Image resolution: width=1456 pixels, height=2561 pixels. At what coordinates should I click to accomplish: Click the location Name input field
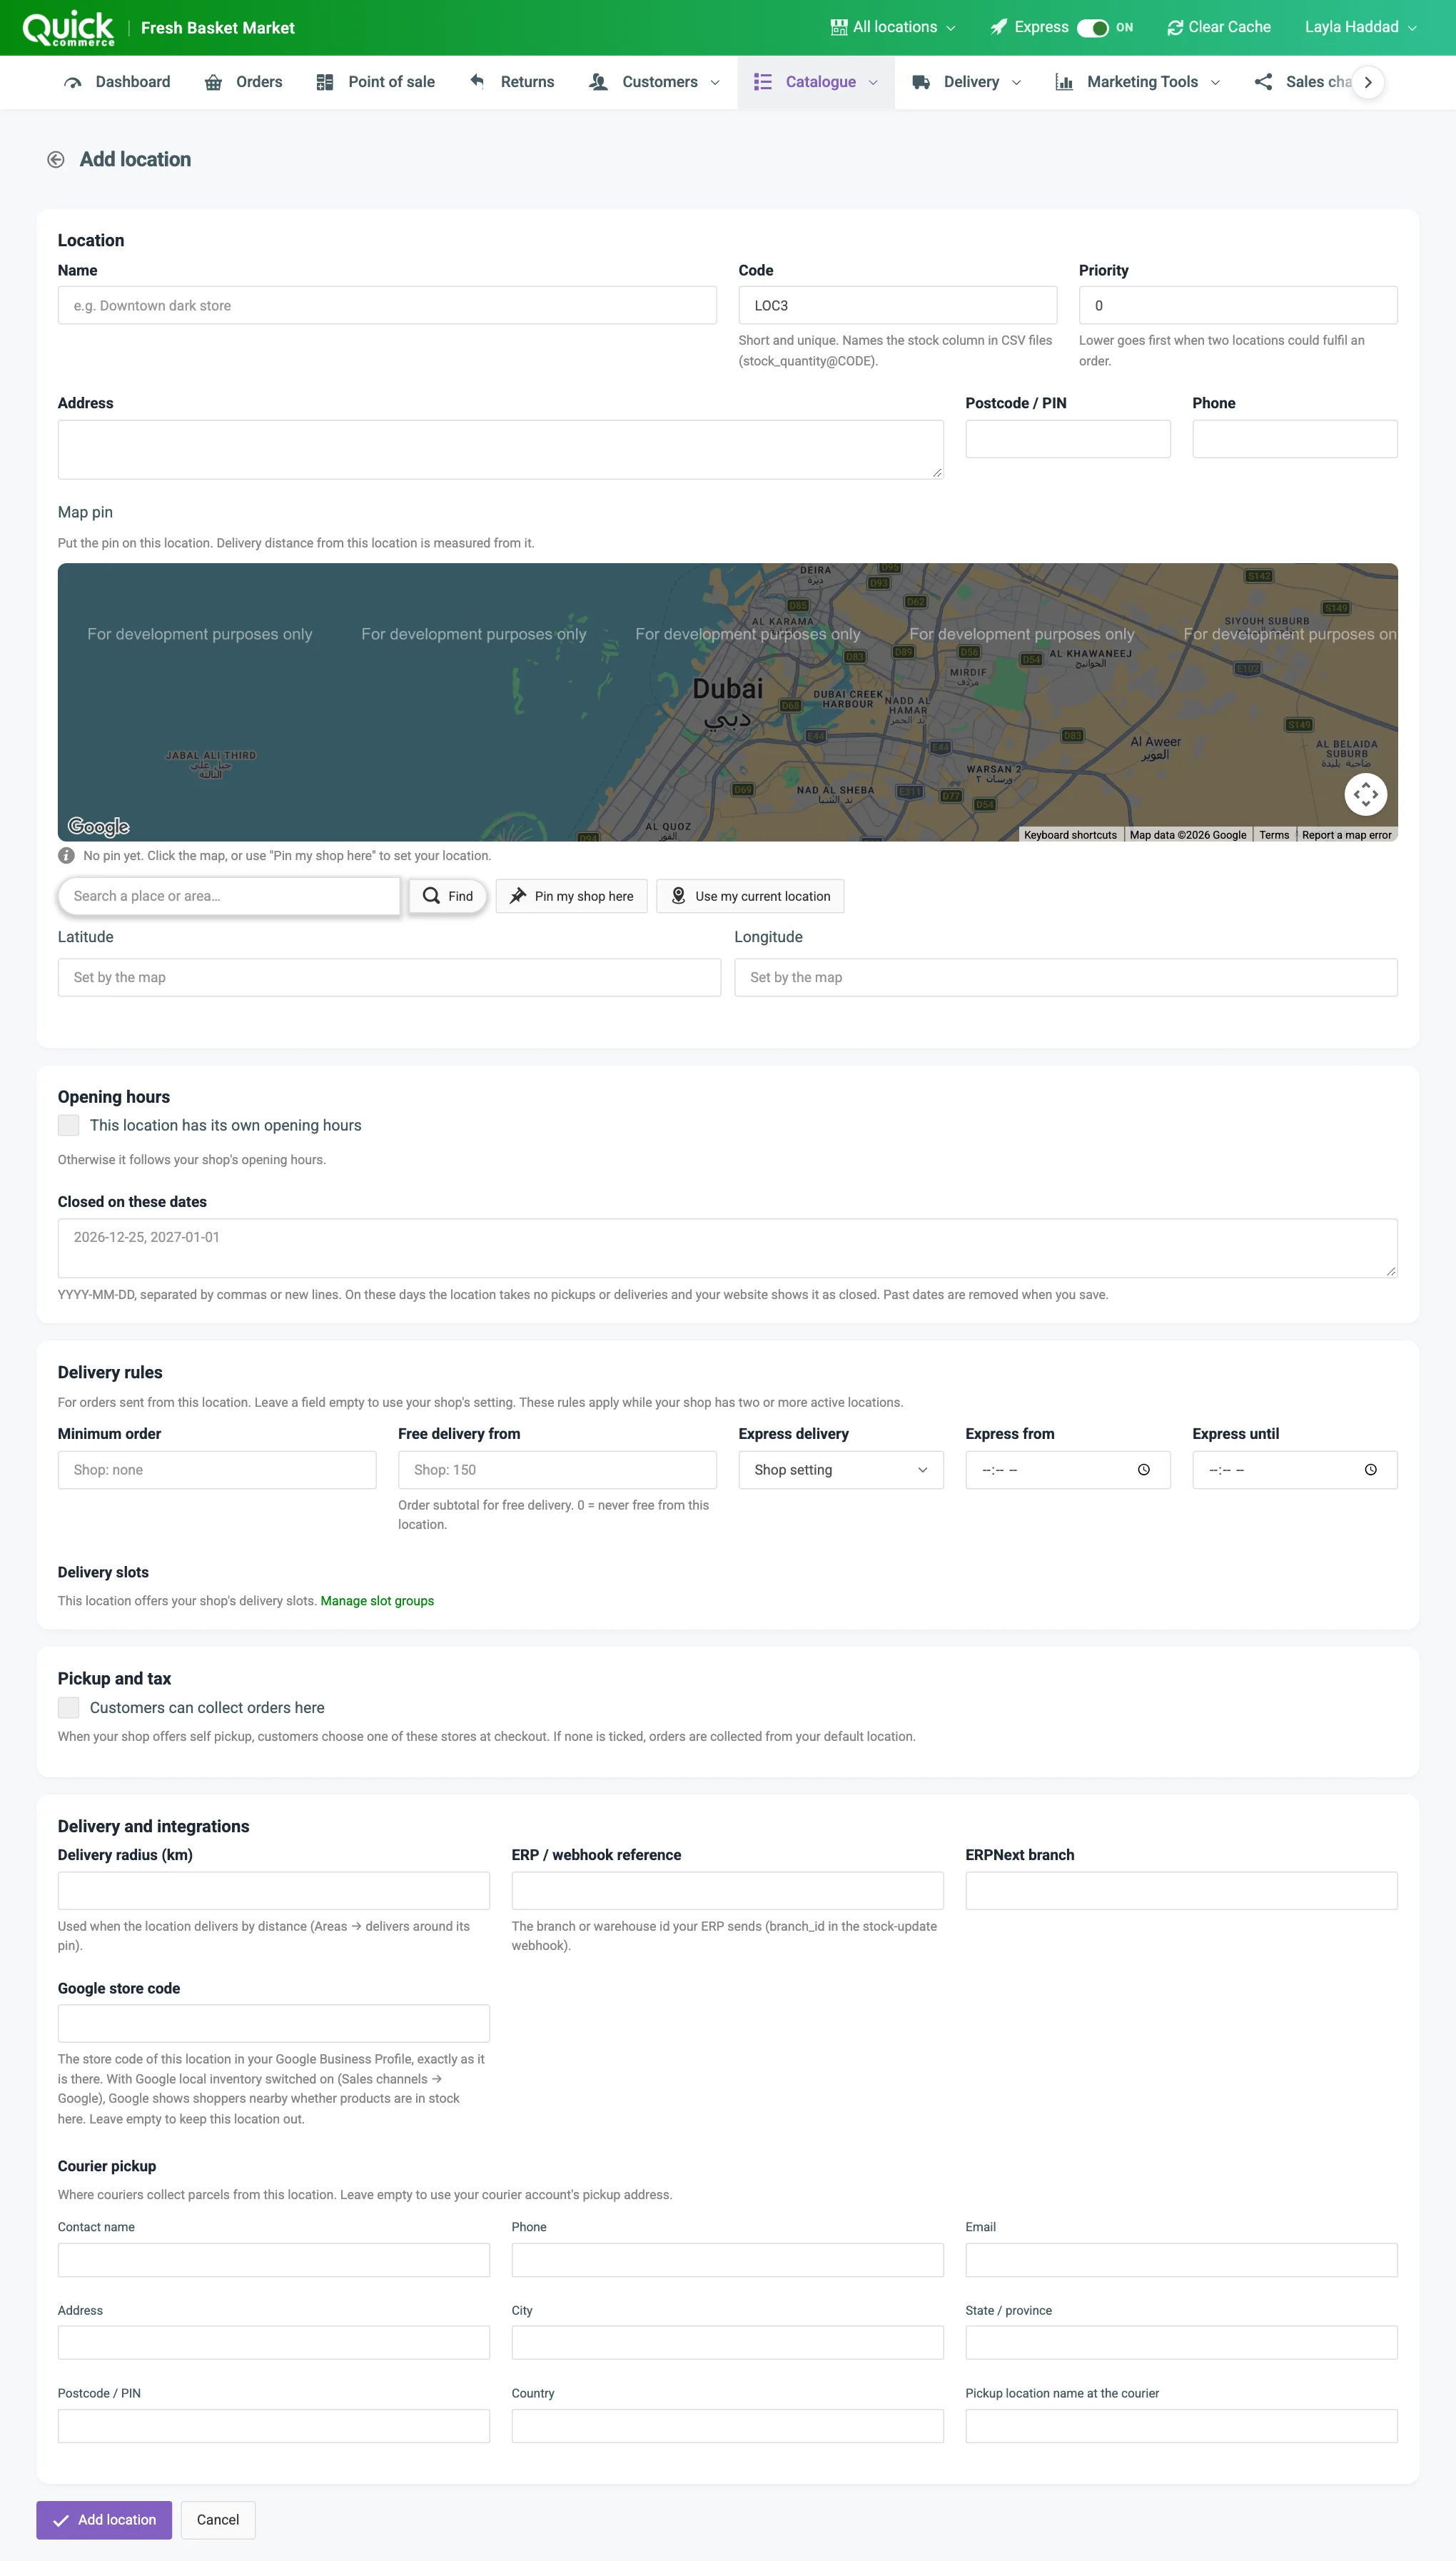387,305
